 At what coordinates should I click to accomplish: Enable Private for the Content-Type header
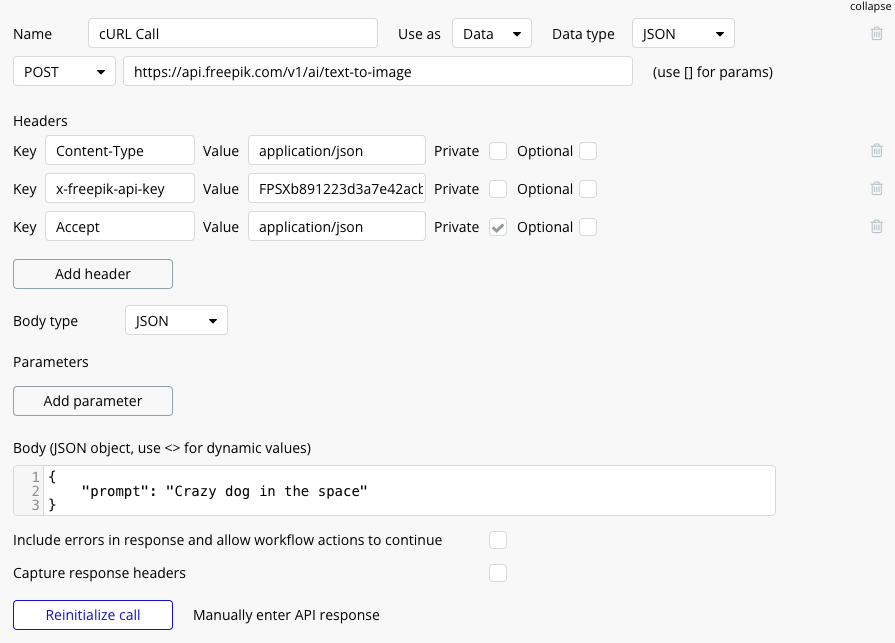pos(497,150)
